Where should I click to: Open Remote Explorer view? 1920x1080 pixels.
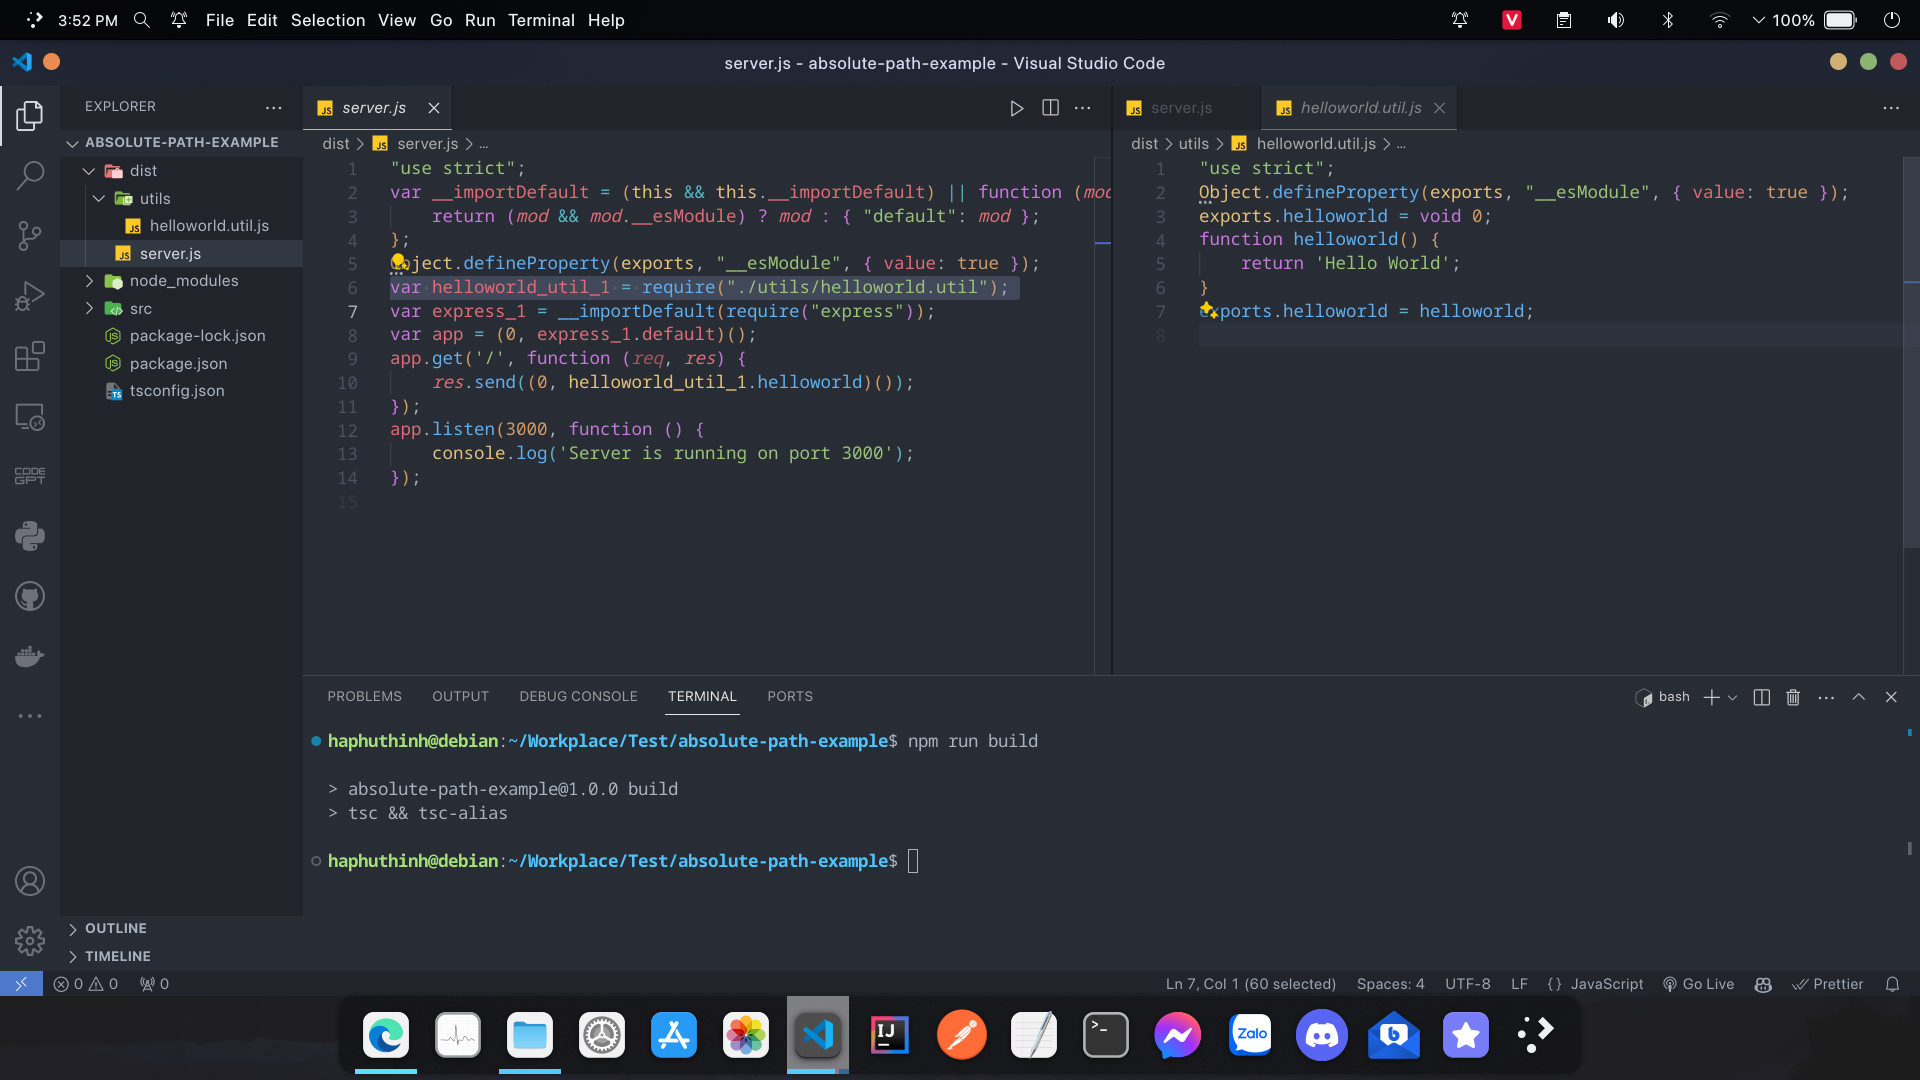(30, 416)
